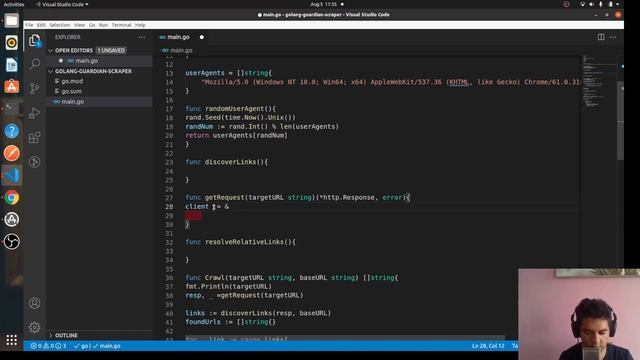Click the editor minimap
640x360 pixels.
click(598, 82)
